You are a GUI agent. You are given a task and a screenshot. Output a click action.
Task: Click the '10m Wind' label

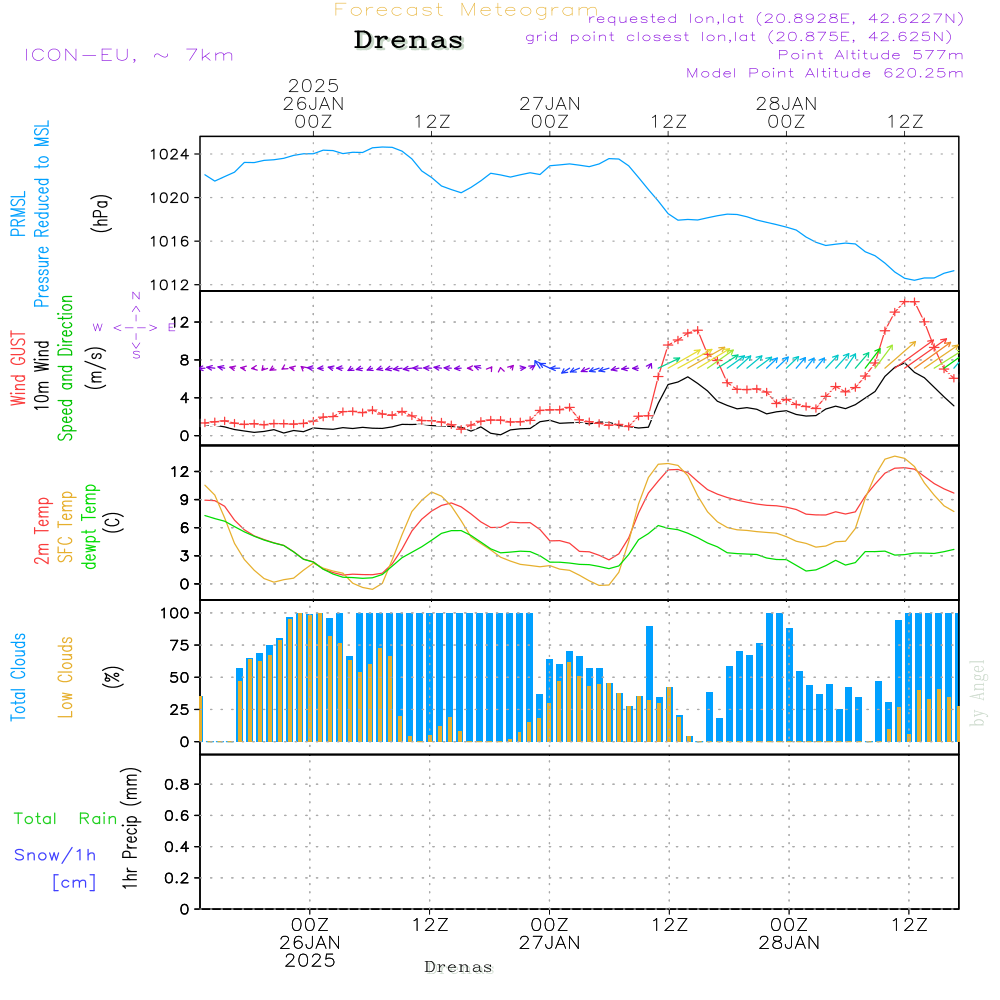41,375
